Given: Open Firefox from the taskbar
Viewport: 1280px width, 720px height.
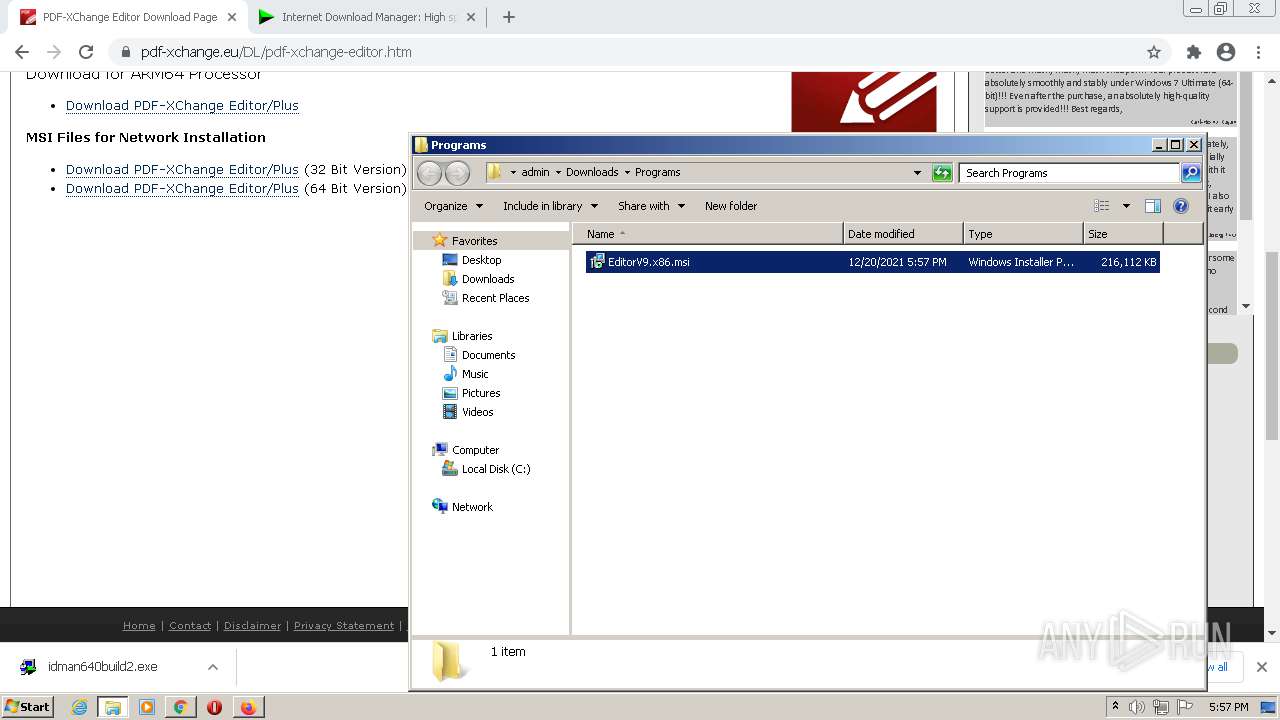Looking at the screenshot, I should coord(247,707).
